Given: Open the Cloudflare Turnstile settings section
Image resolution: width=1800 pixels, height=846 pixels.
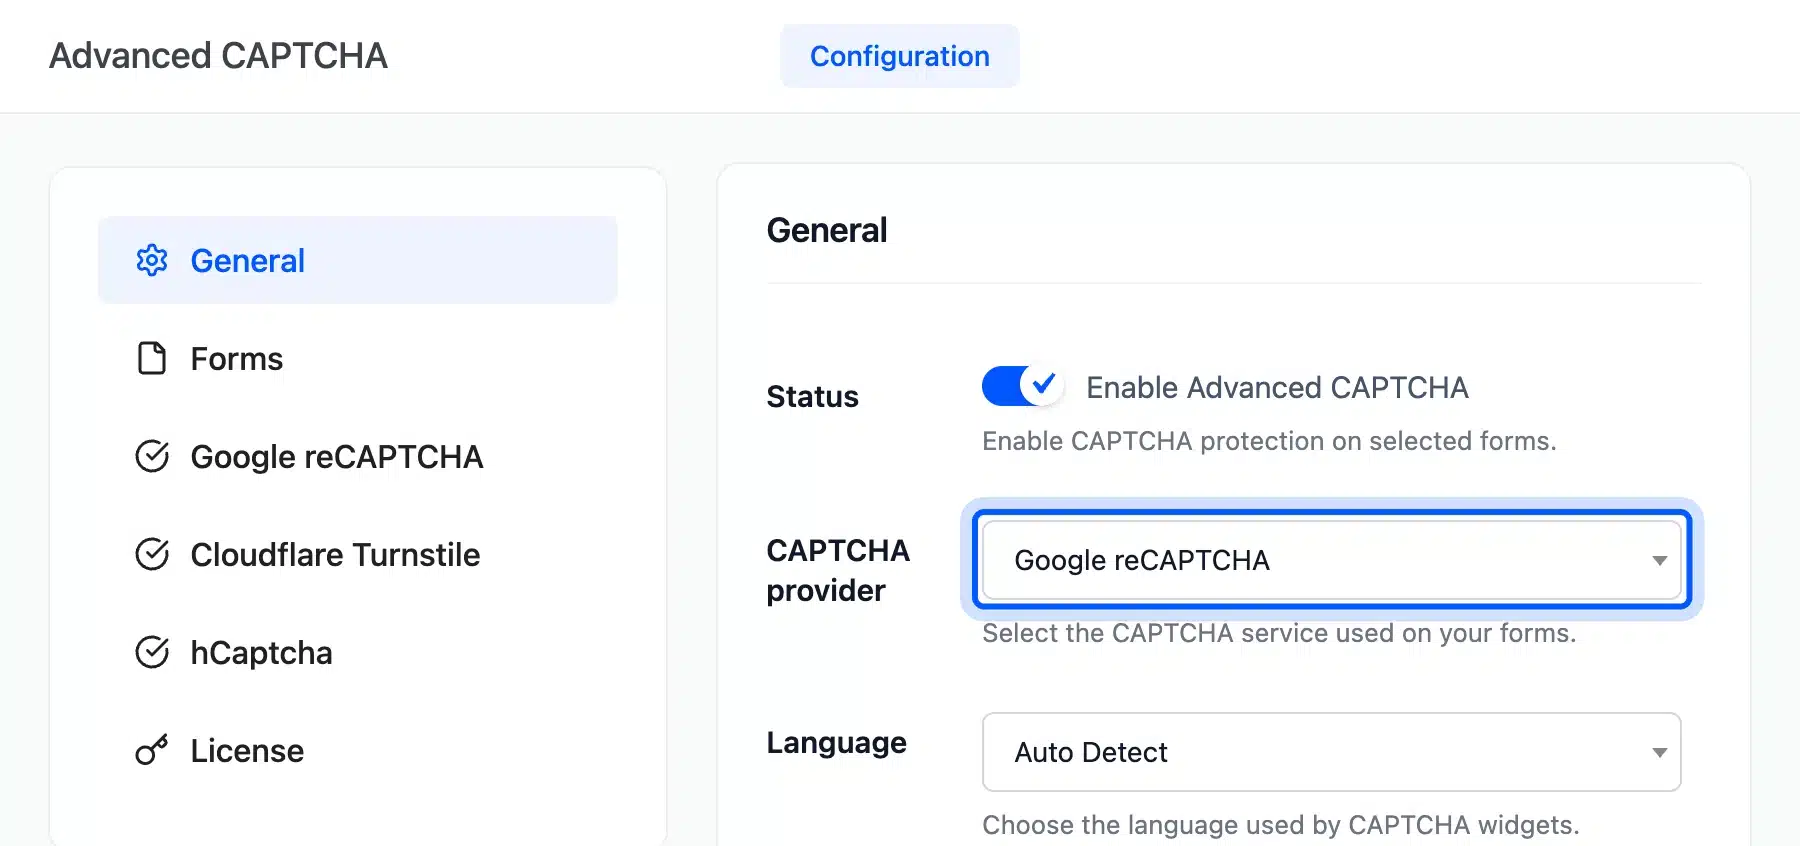Looking at the screenshot, I should 358,554.
